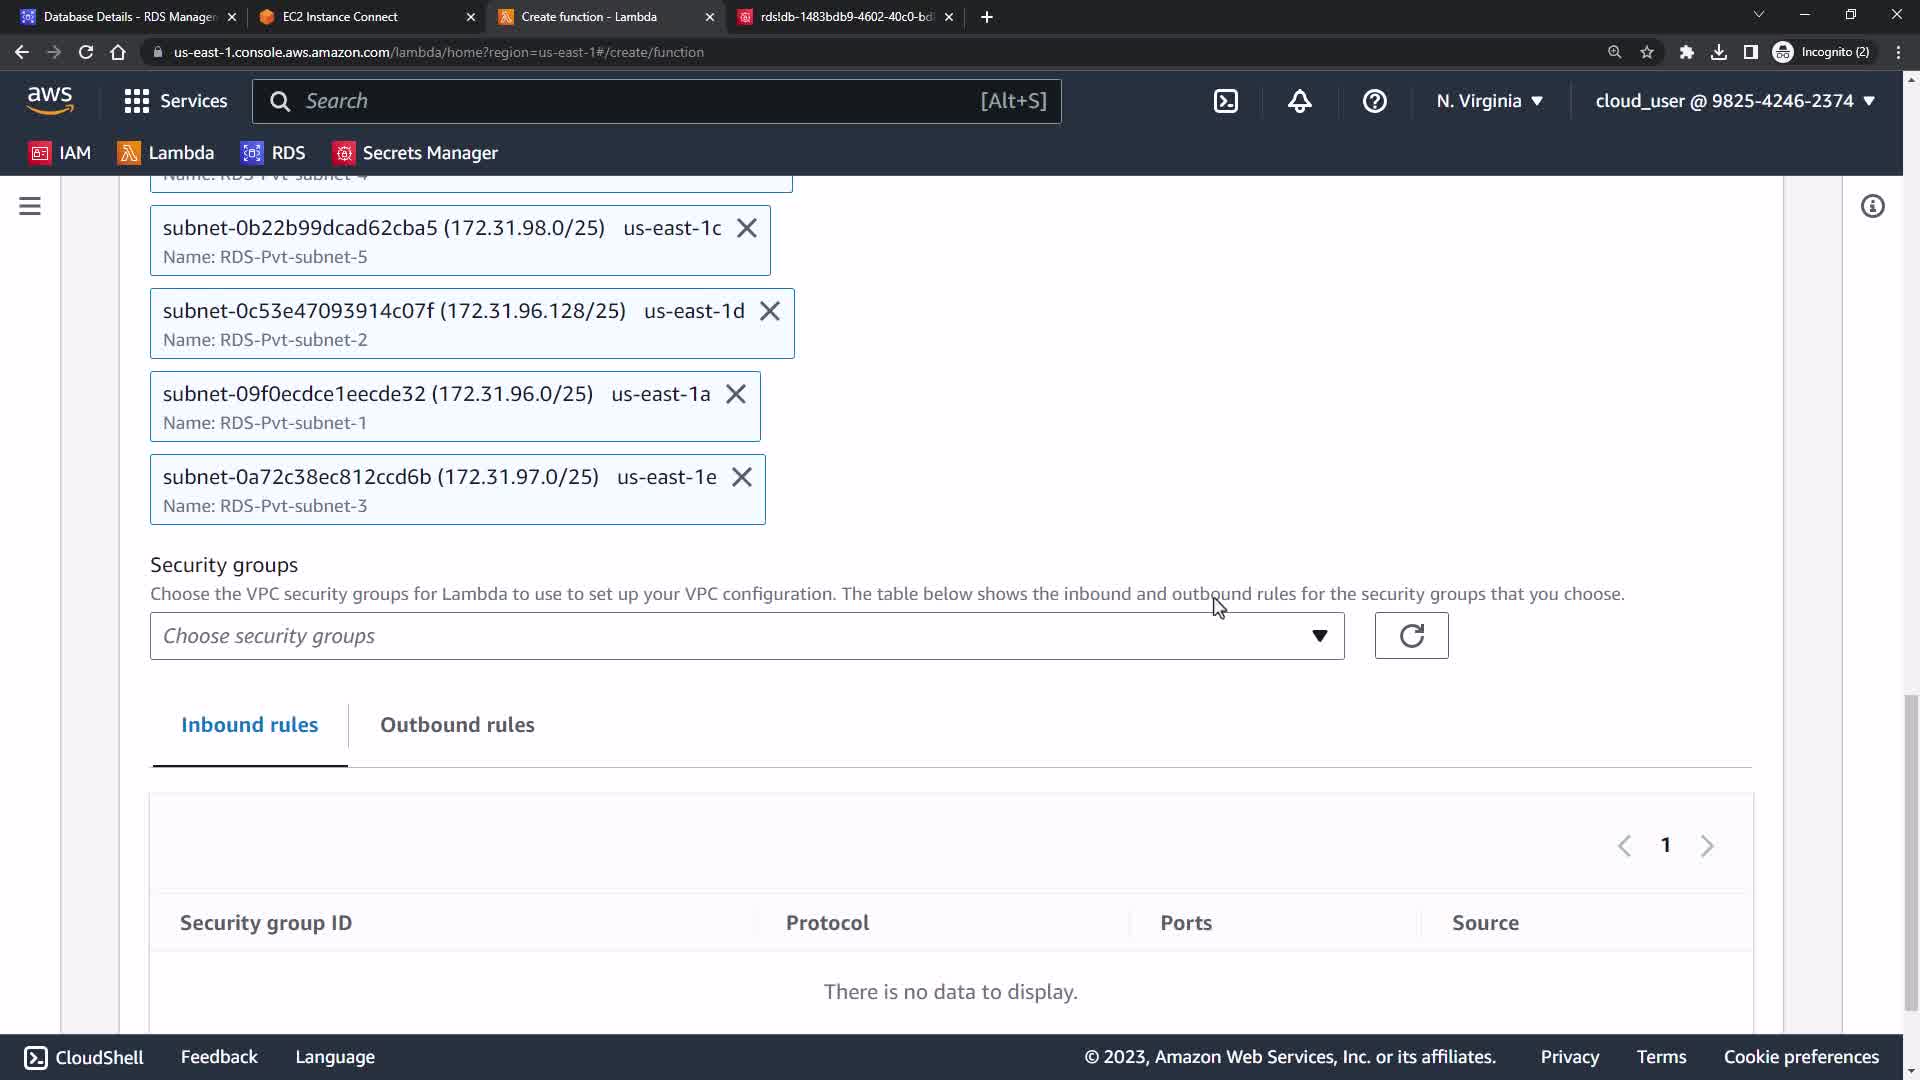Expand the Choose security groups dropdown
The width and height of the screenshot is (1920, 1080).
[746, 636]
